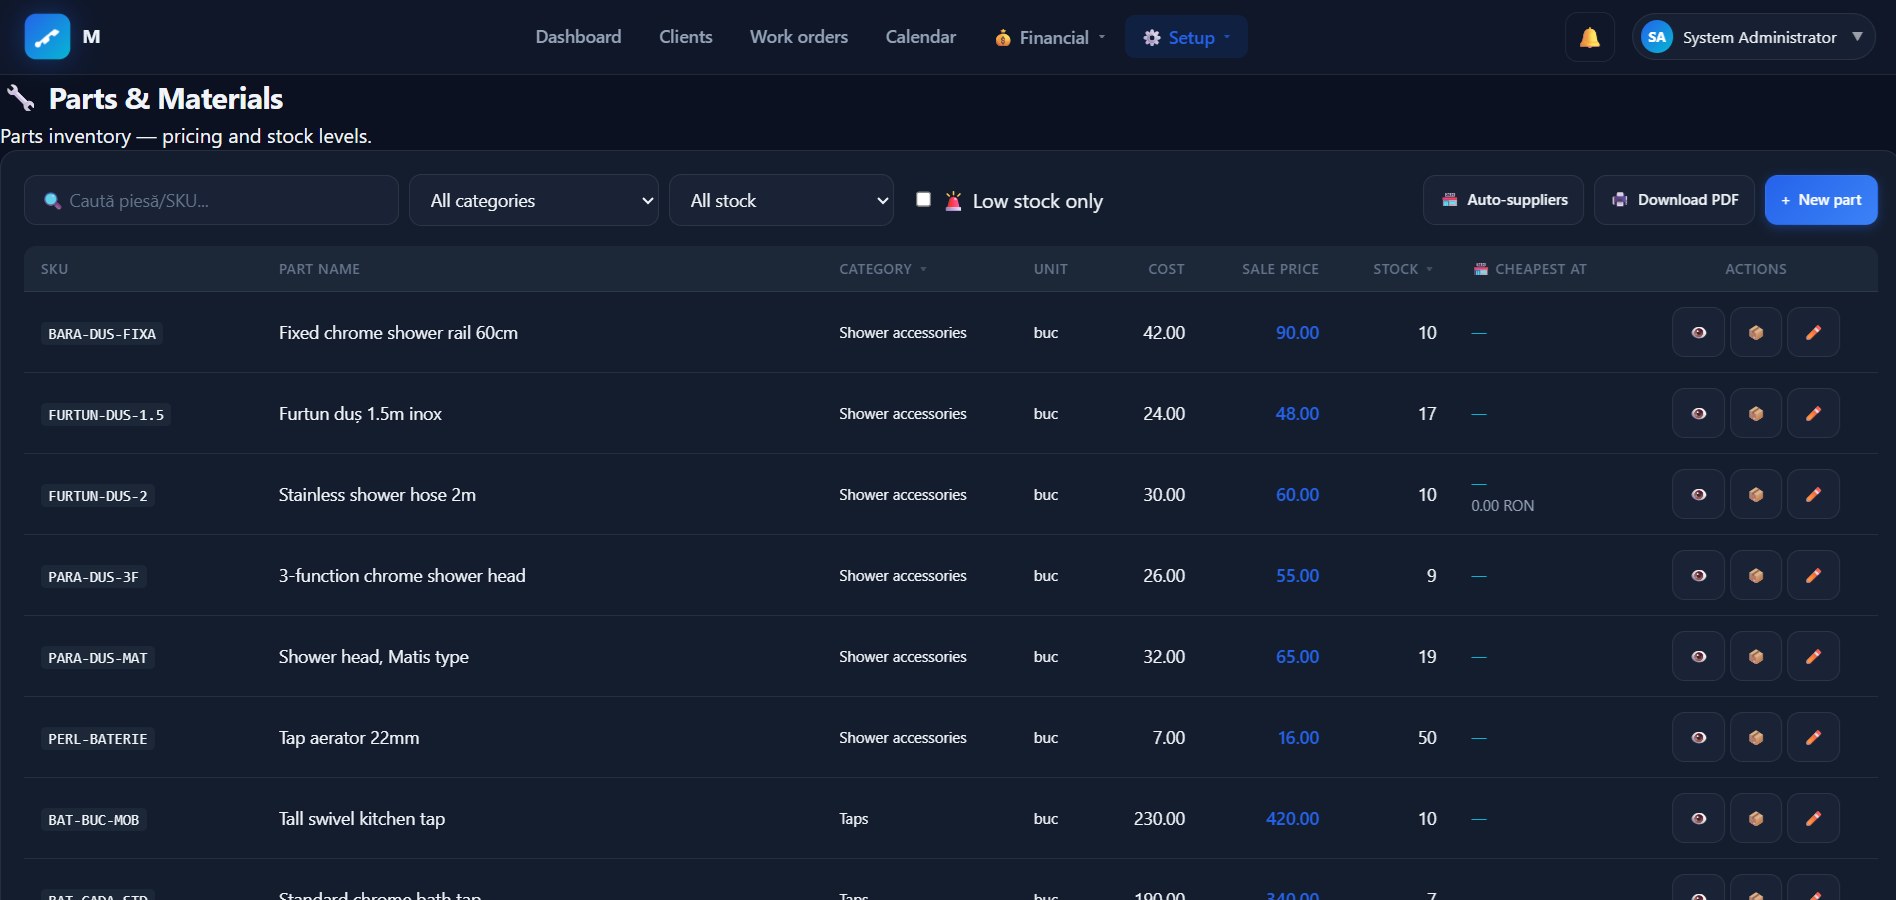Click the app logo icon
The width and height of the screenshot is (1896, 900).
pyautogui.click(x=47, y=37)
